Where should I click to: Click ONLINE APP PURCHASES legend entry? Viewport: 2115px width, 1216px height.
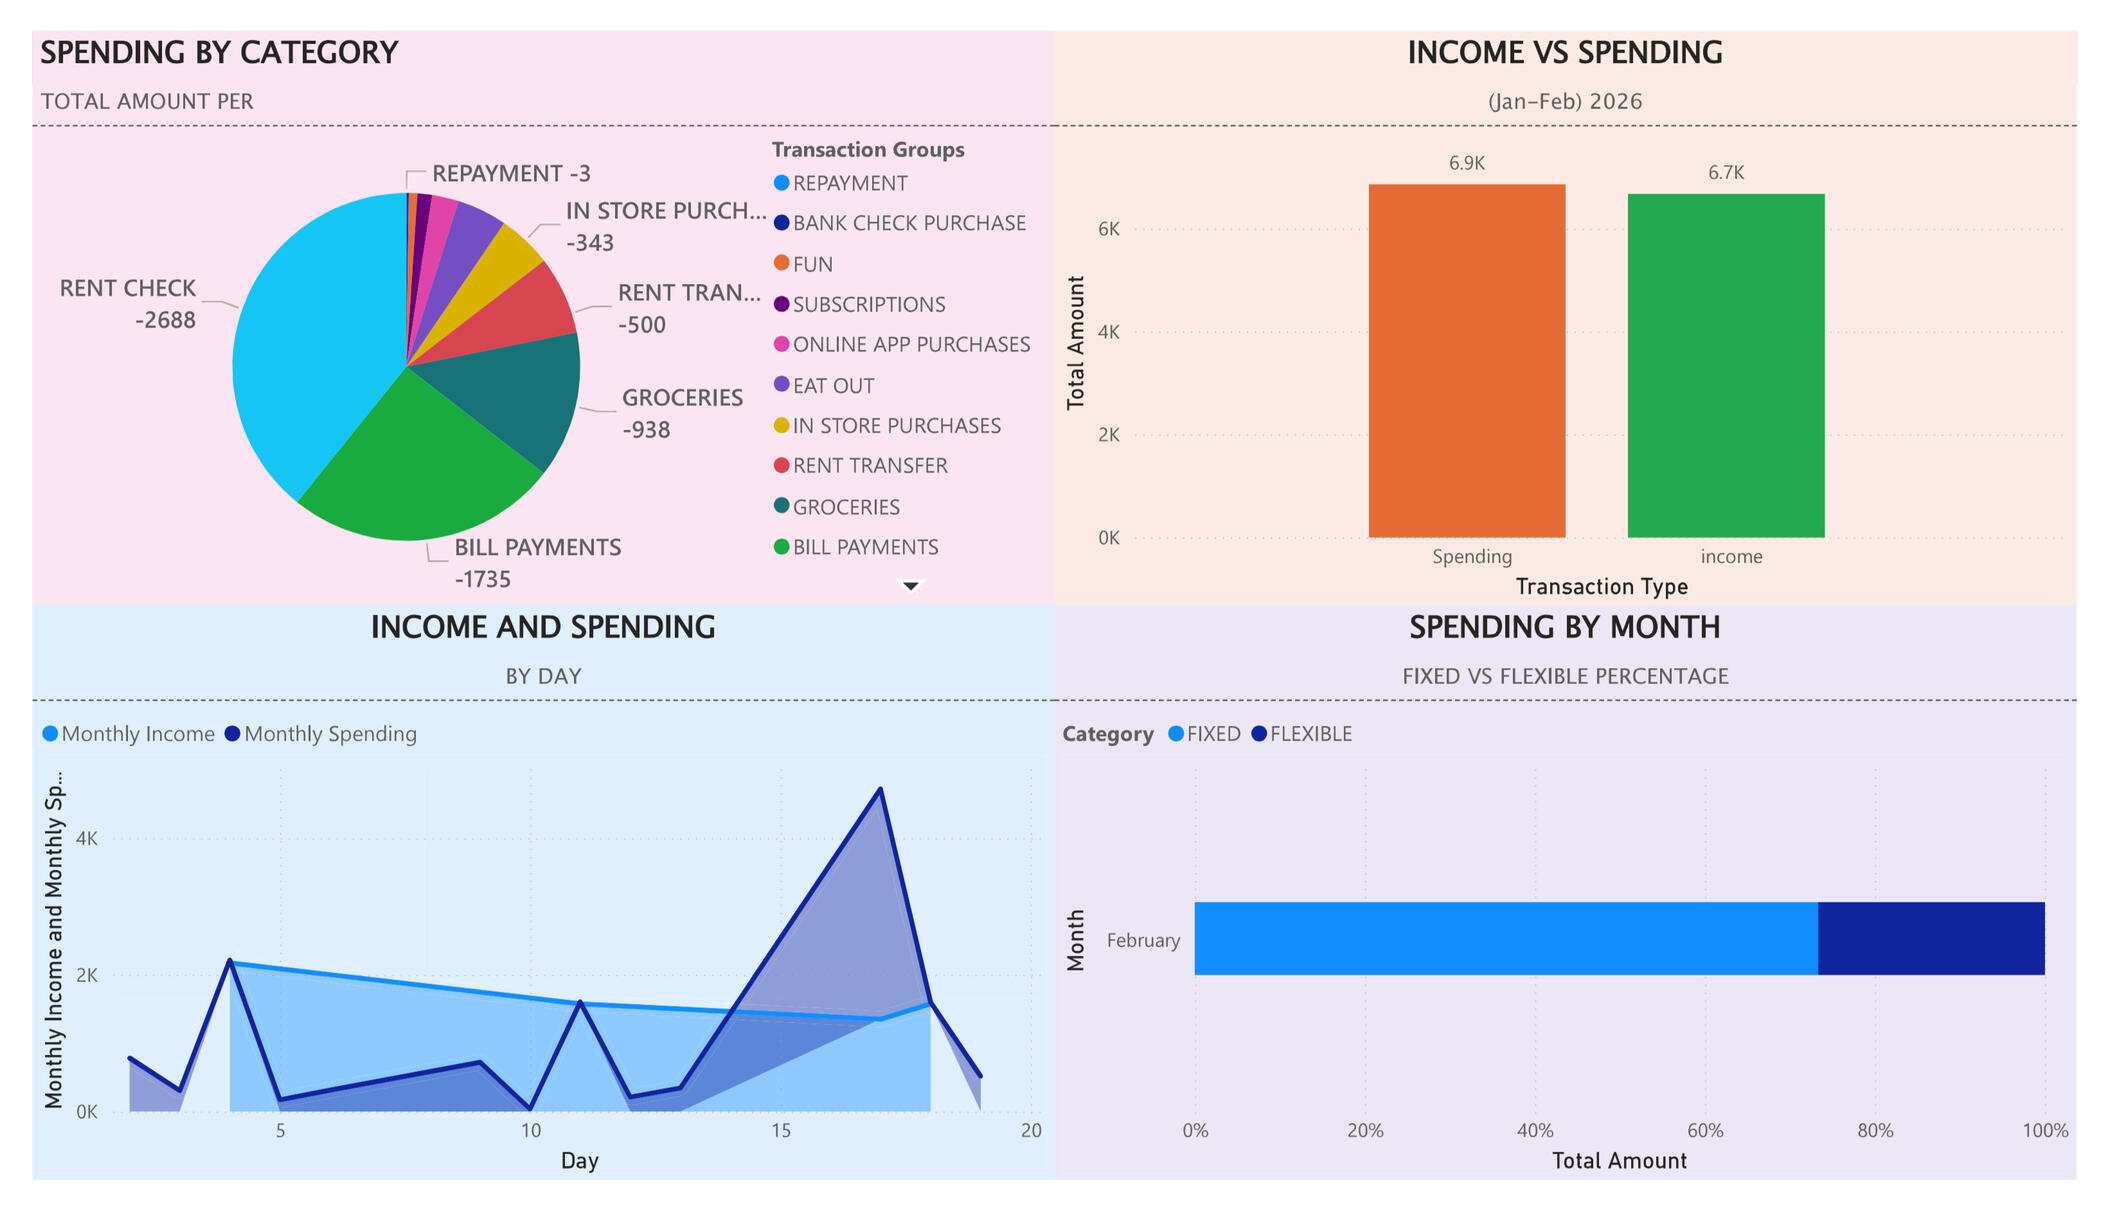point(910,344)
